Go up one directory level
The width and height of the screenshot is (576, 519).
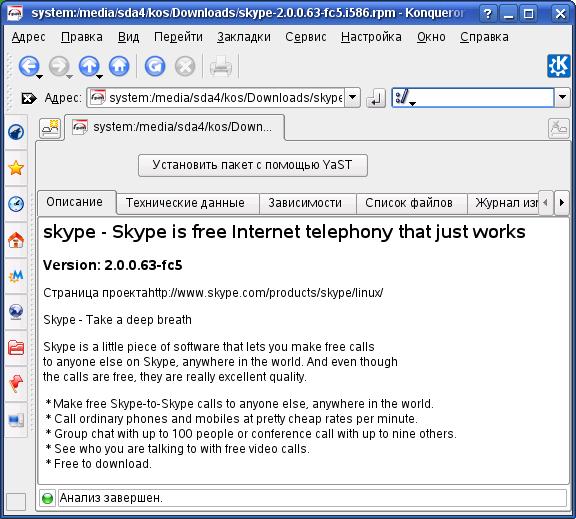point(89,66)
